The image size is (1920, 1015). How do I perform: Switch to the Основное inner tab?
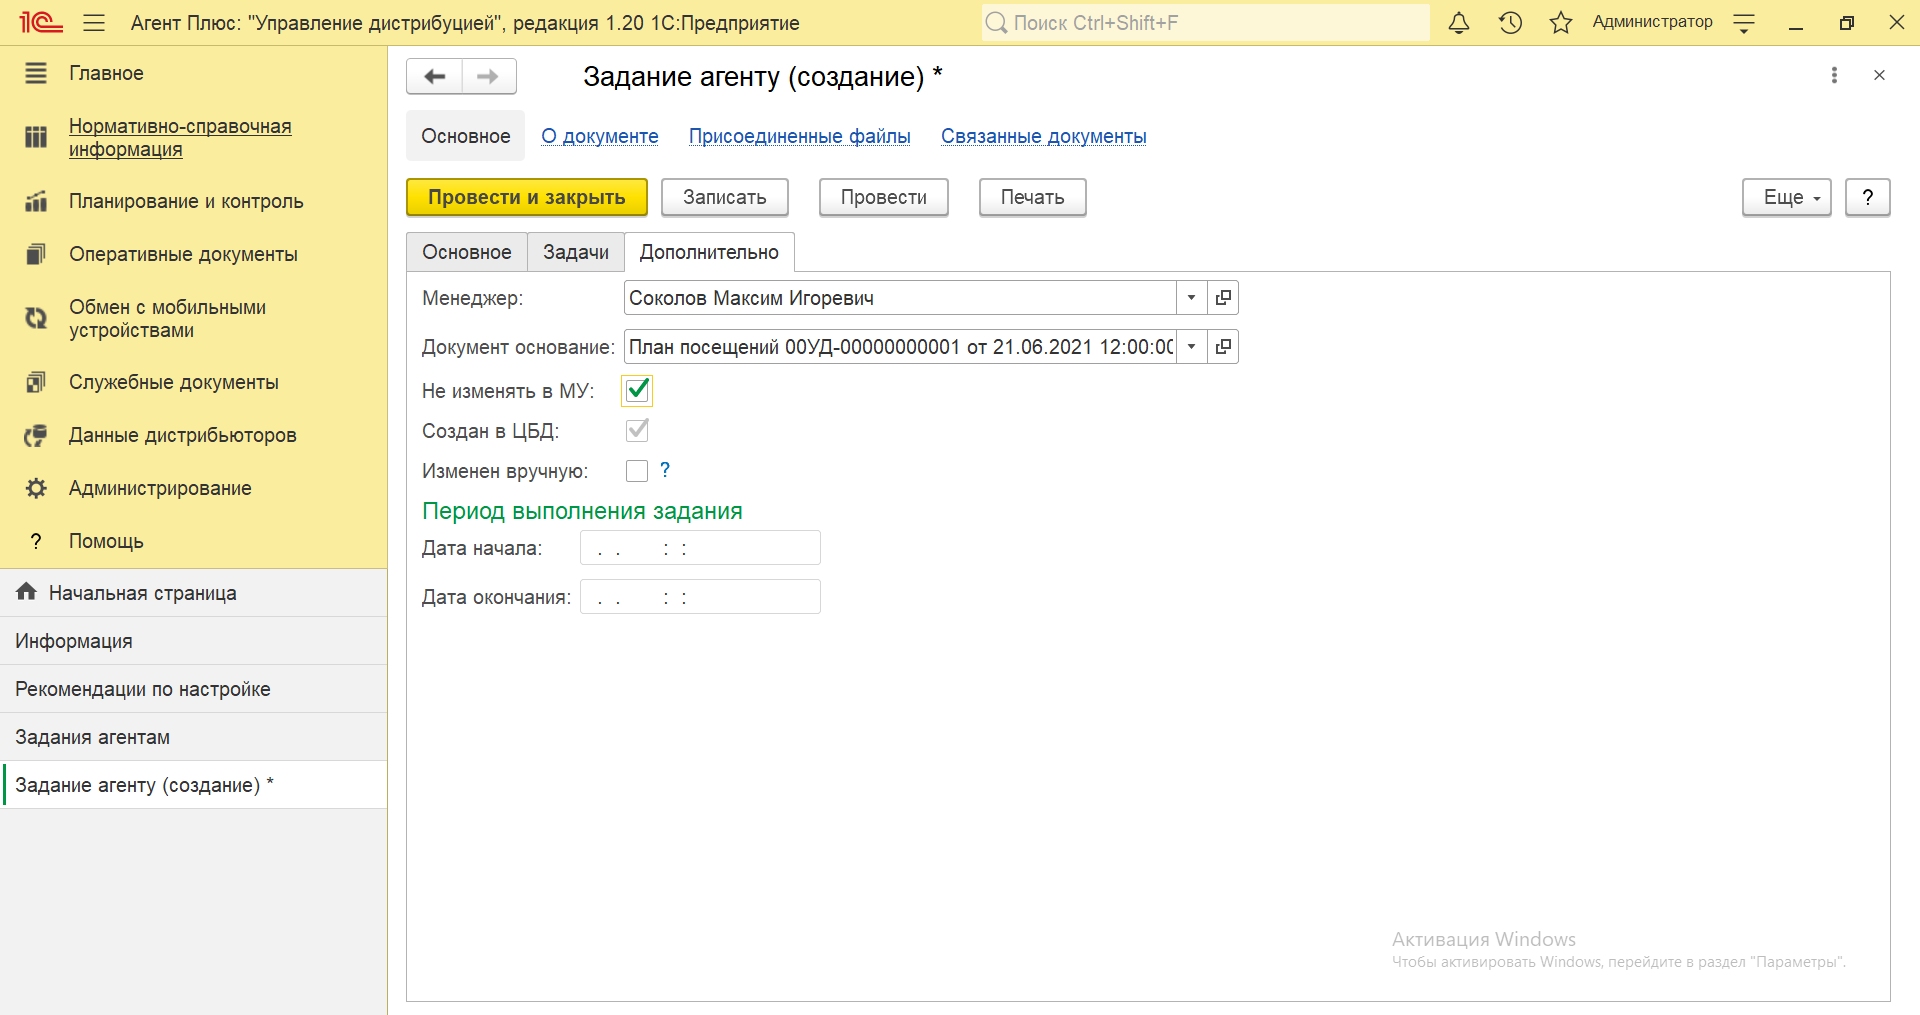click(x=467, y=252)
